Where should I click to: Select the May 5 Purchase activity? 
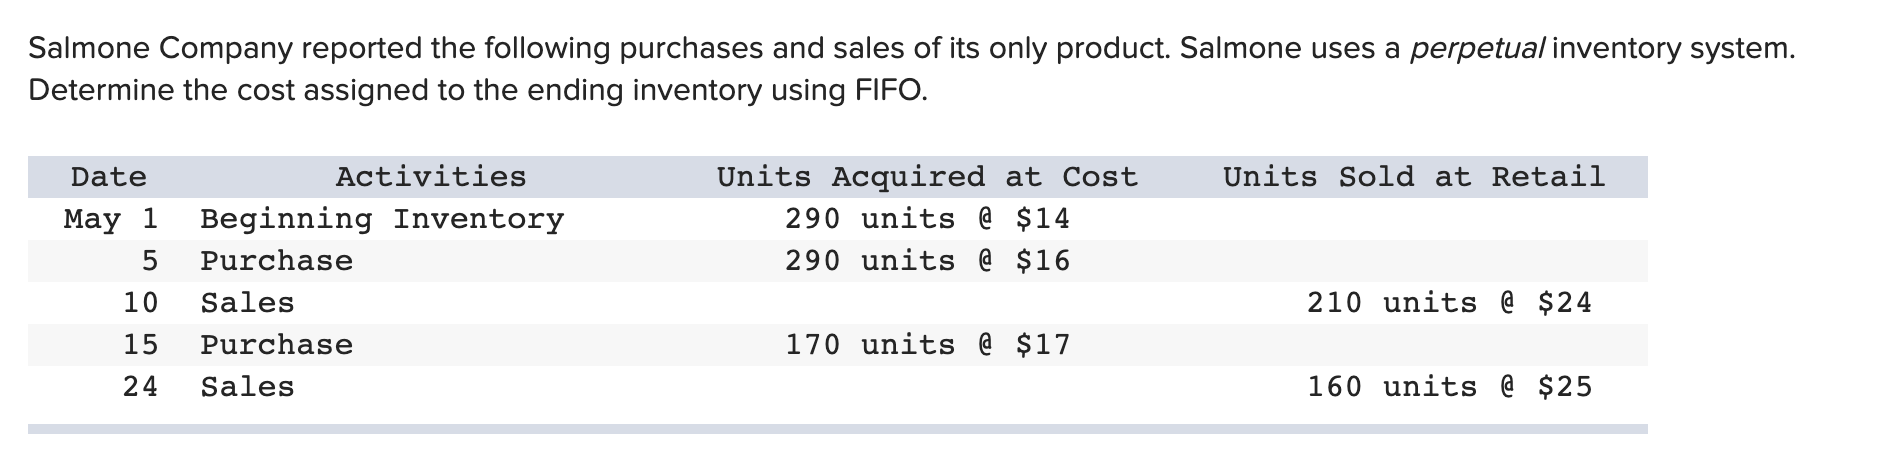277,261
